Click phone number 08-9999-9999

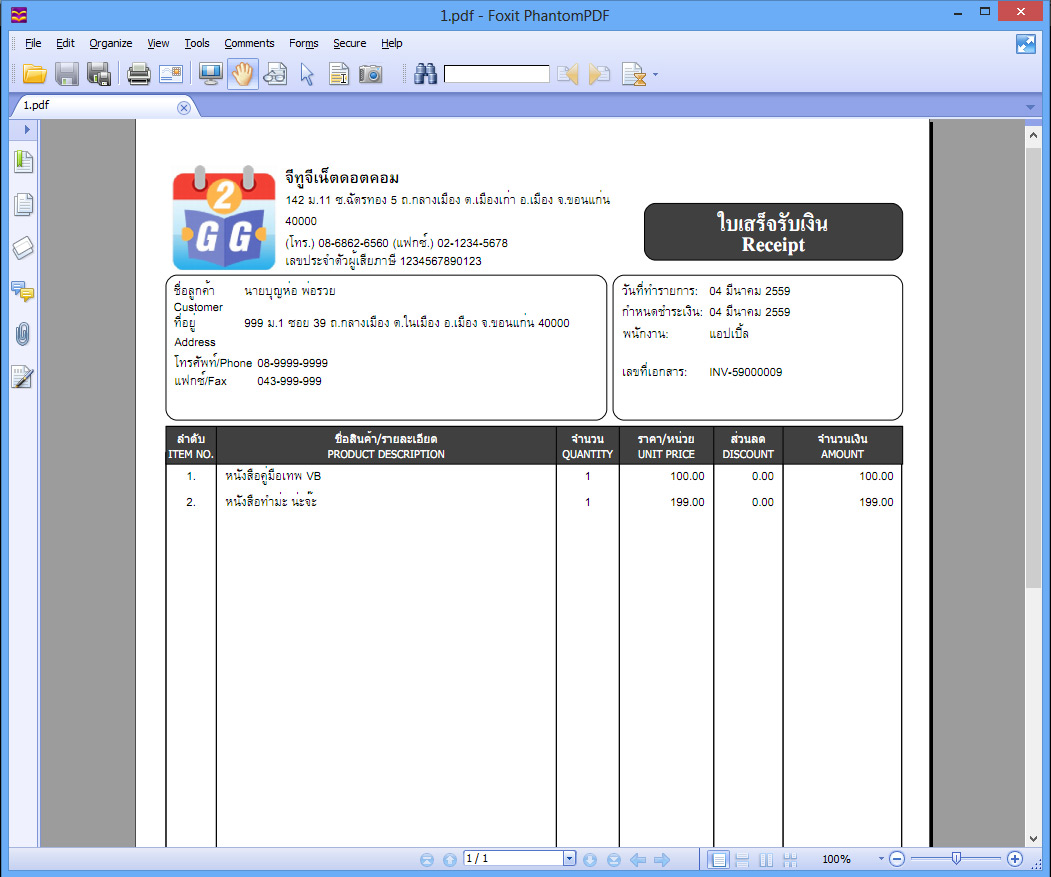click(292, 363)
